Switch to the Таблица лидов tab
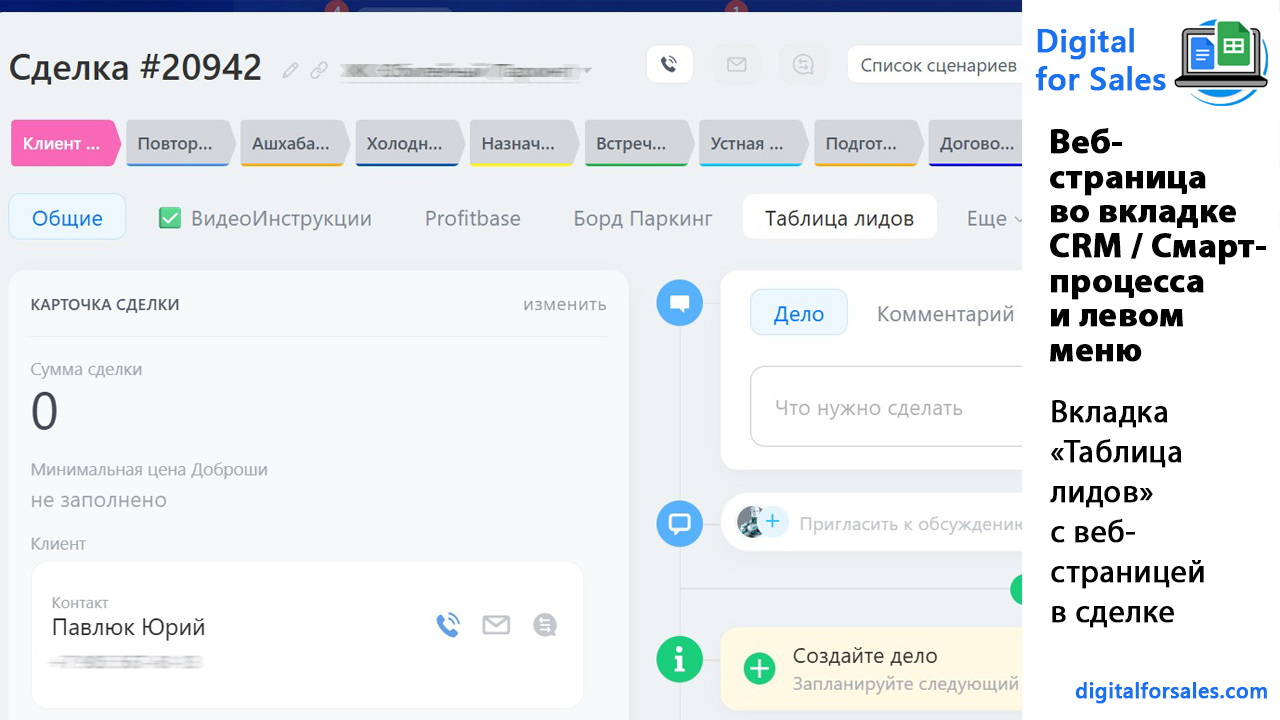The width and height of the screenshot is (1280, 720). pos(839,218)
